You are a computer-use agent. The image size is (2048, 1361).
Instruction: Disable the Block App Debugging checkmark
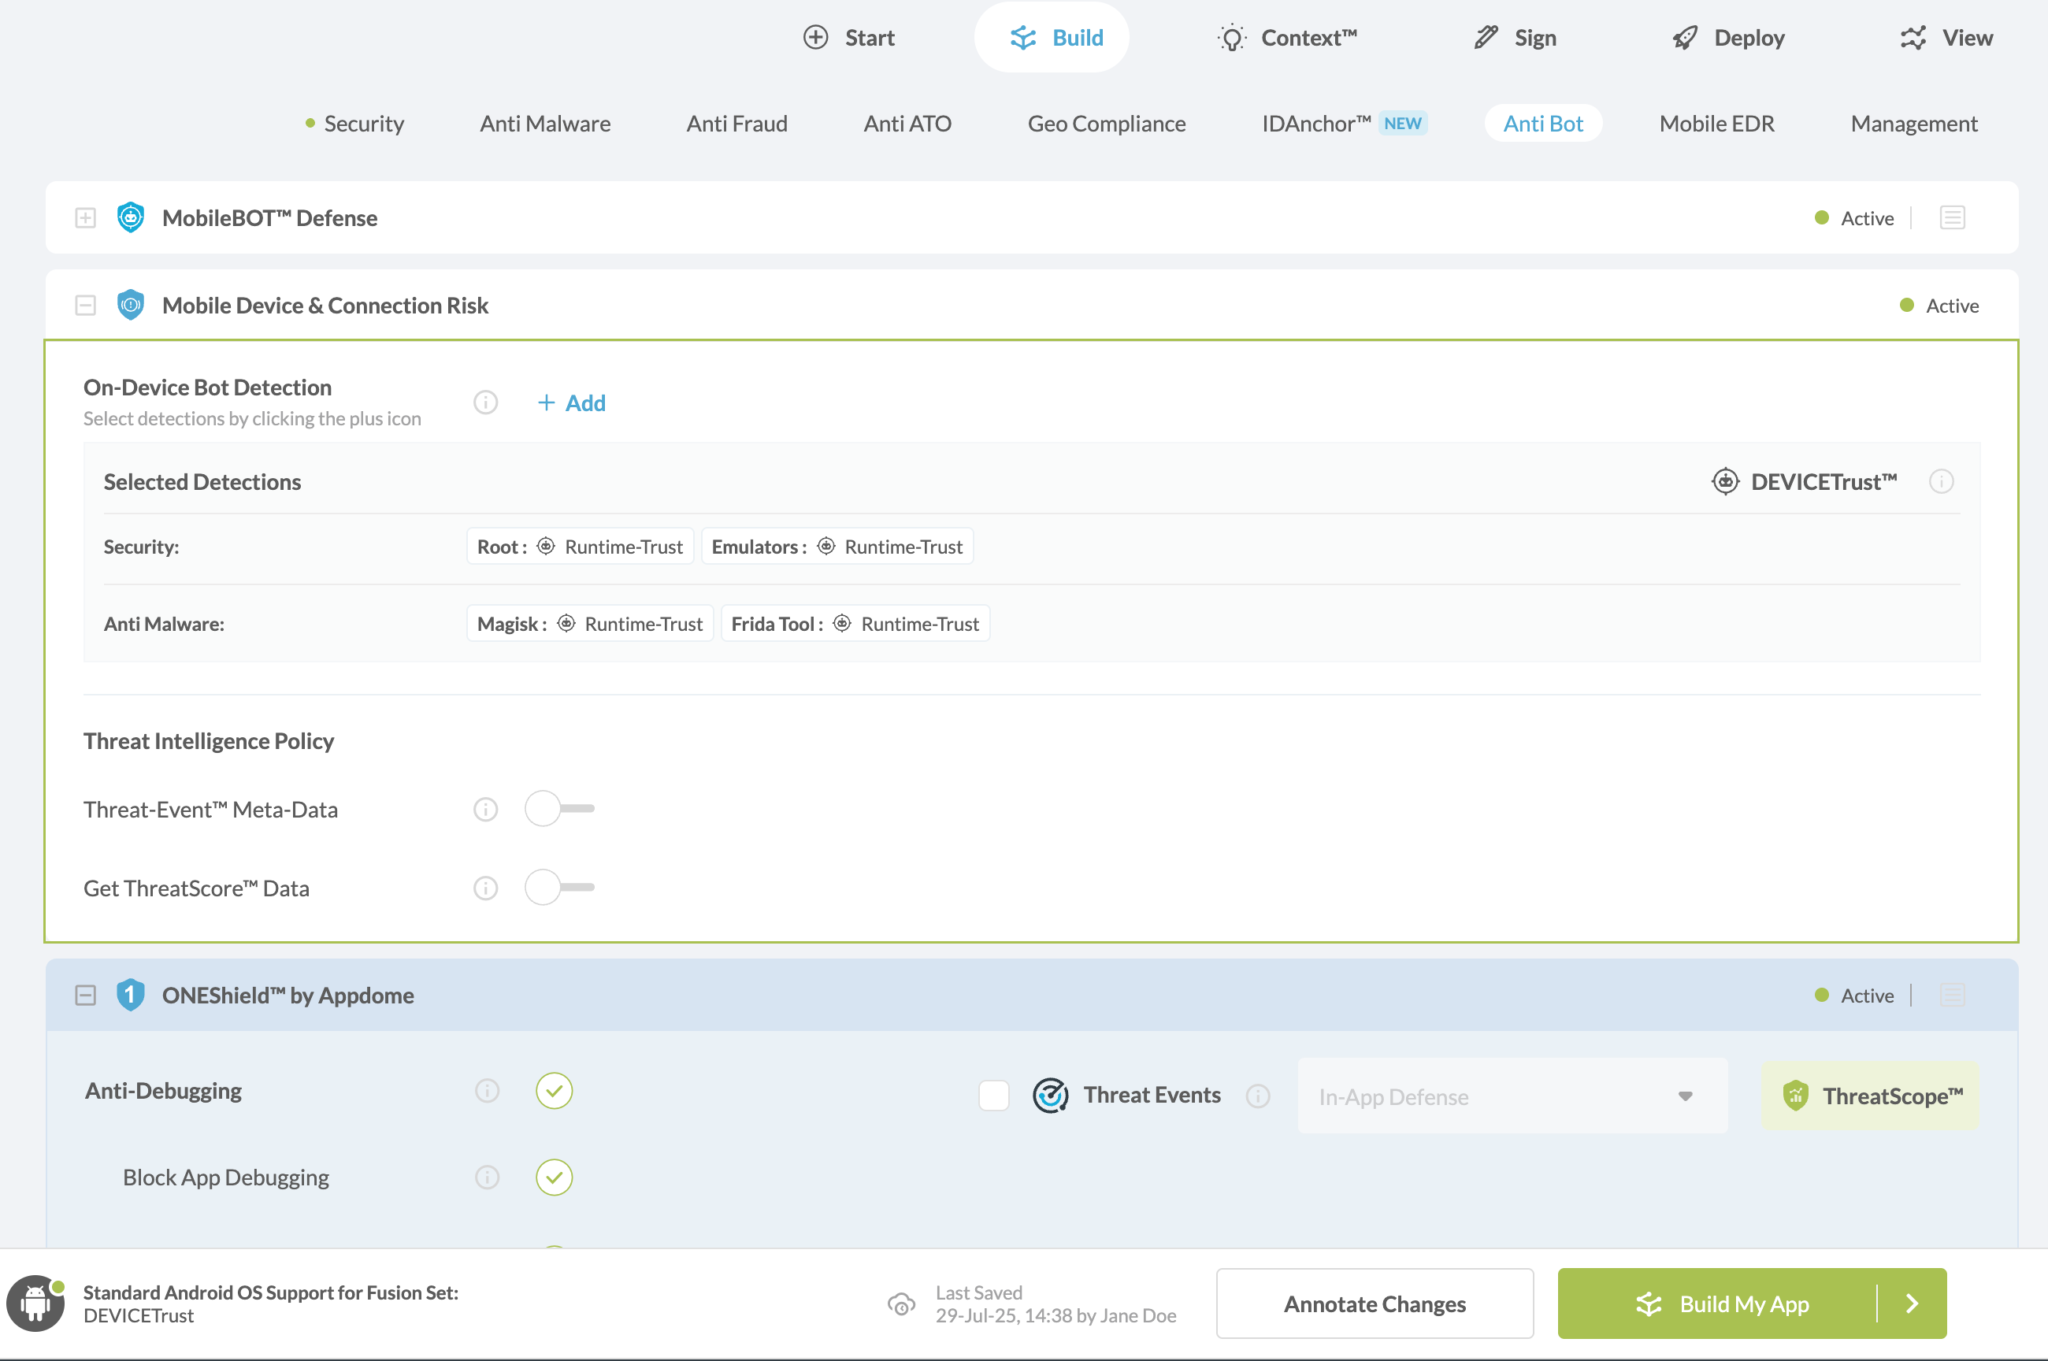click(x=554, y=1177)
